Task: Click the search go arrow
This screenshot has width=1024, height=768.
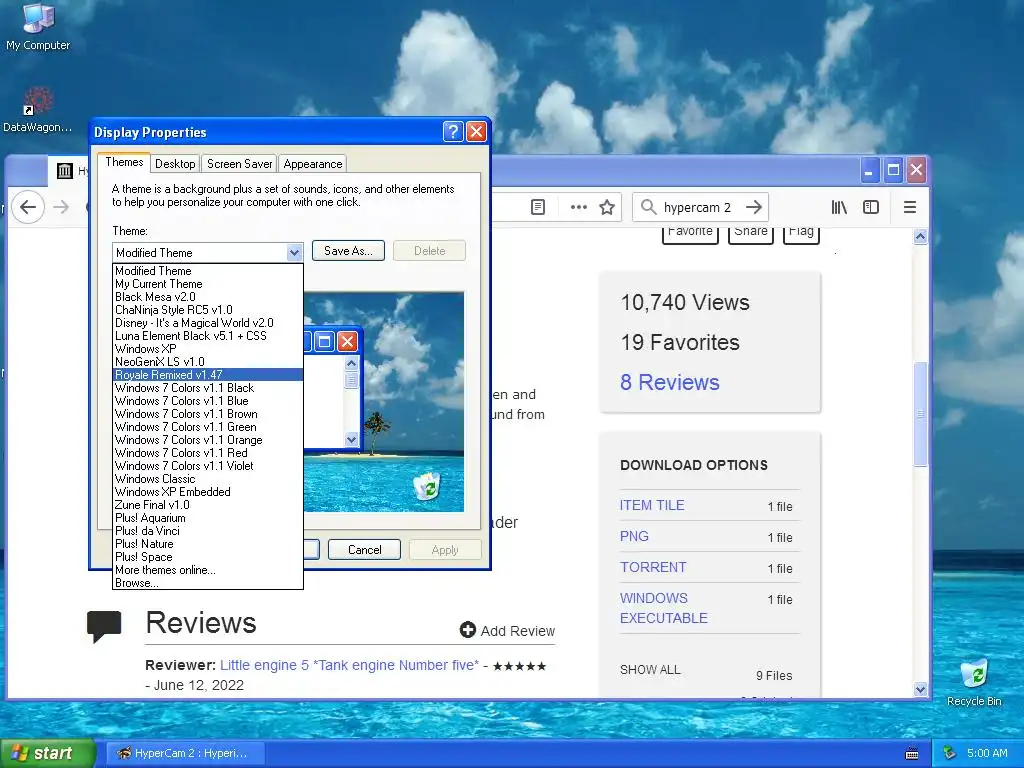Action: pyautogui.click(x=754, y=207)
